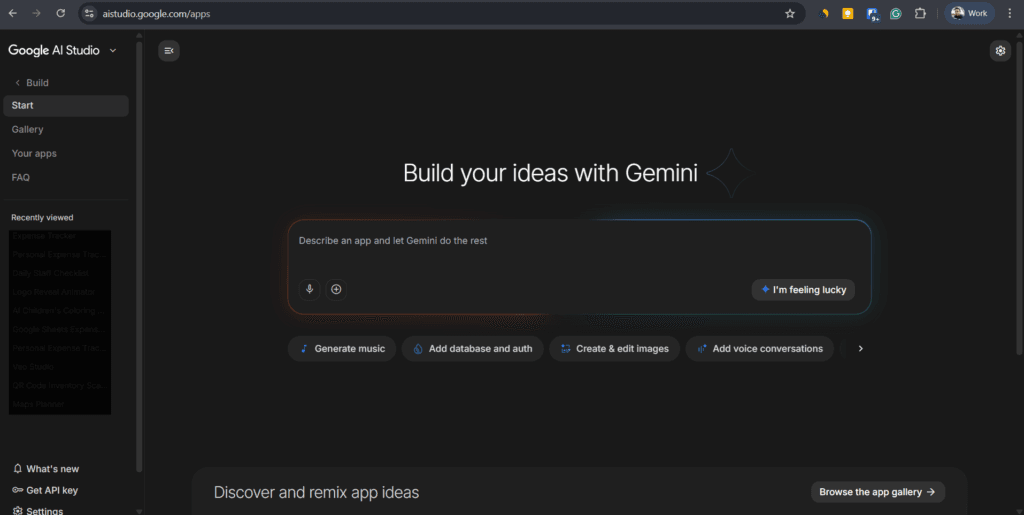Click the main page vertical scrollbar
1024x515 pixels.
1020,196
